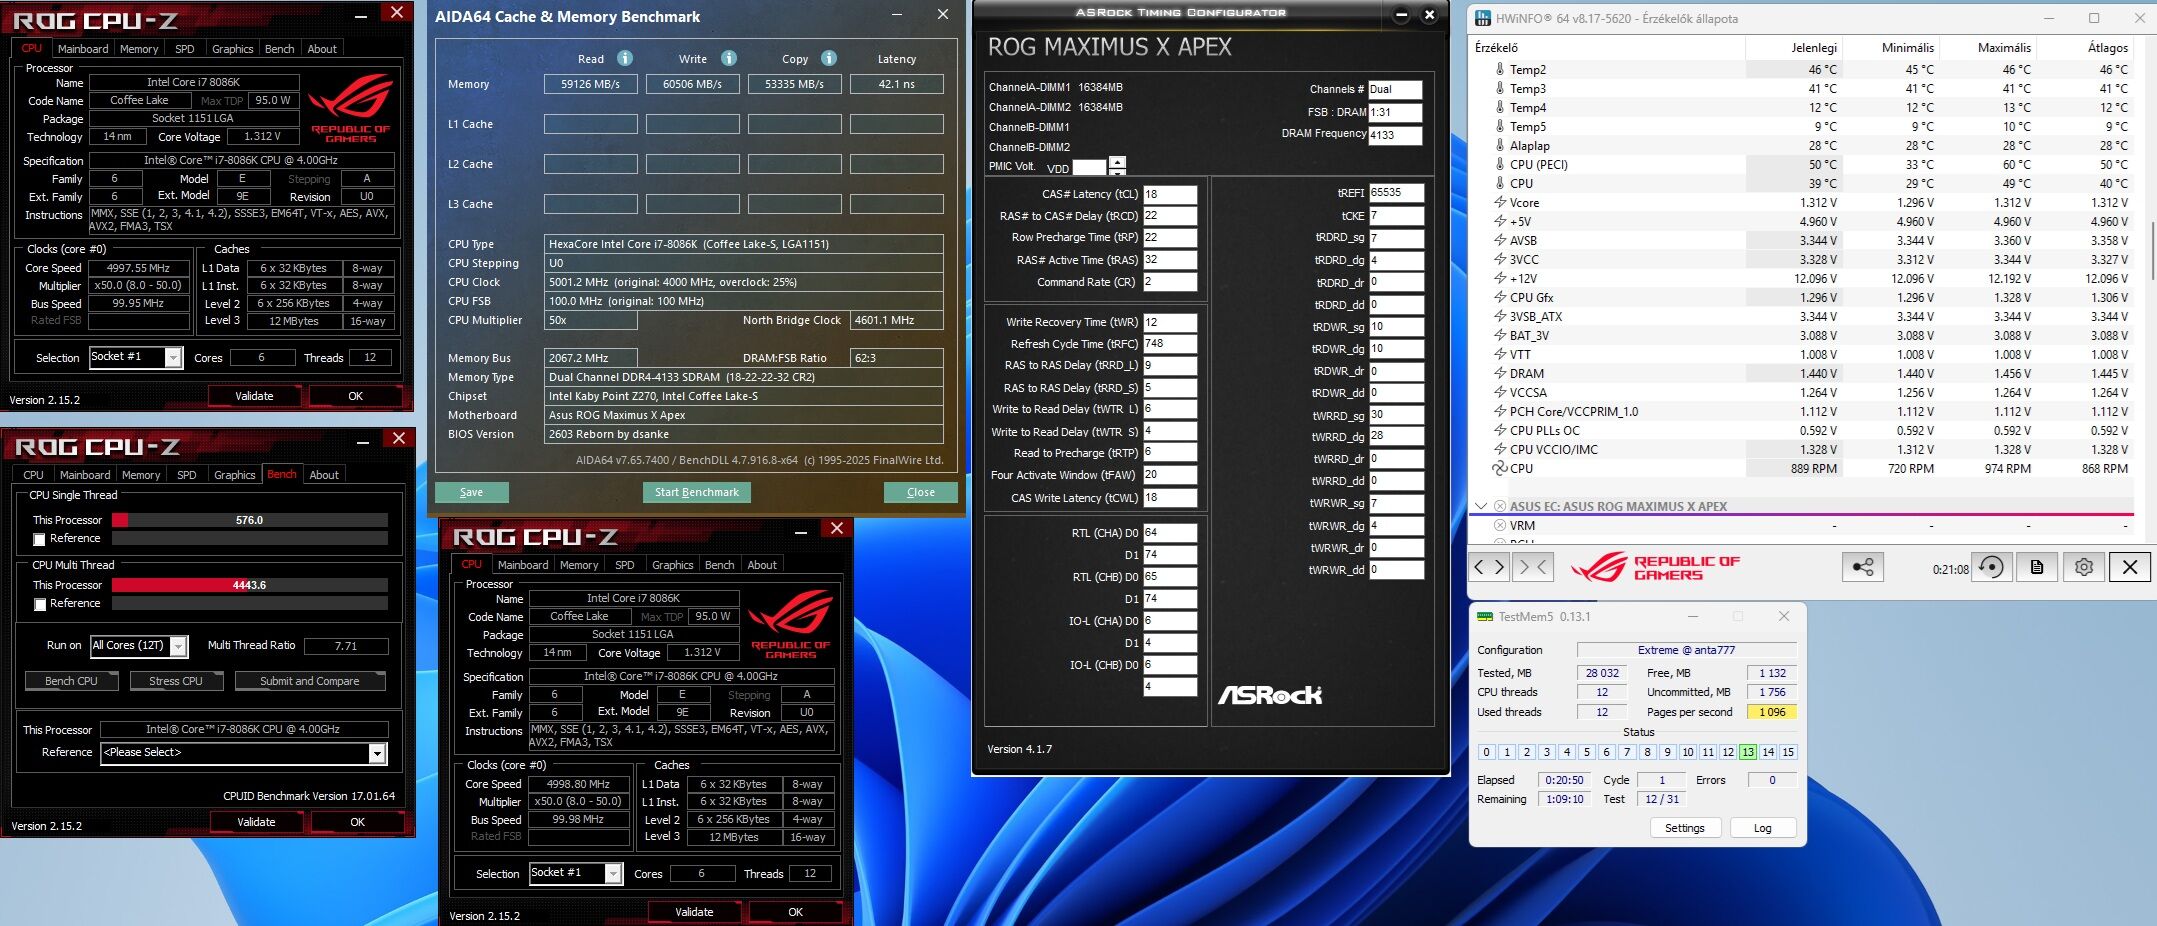Screen dimensions: 2157x926
Task: Click Validate in top CPU-Z window
Action: point(254,396)
